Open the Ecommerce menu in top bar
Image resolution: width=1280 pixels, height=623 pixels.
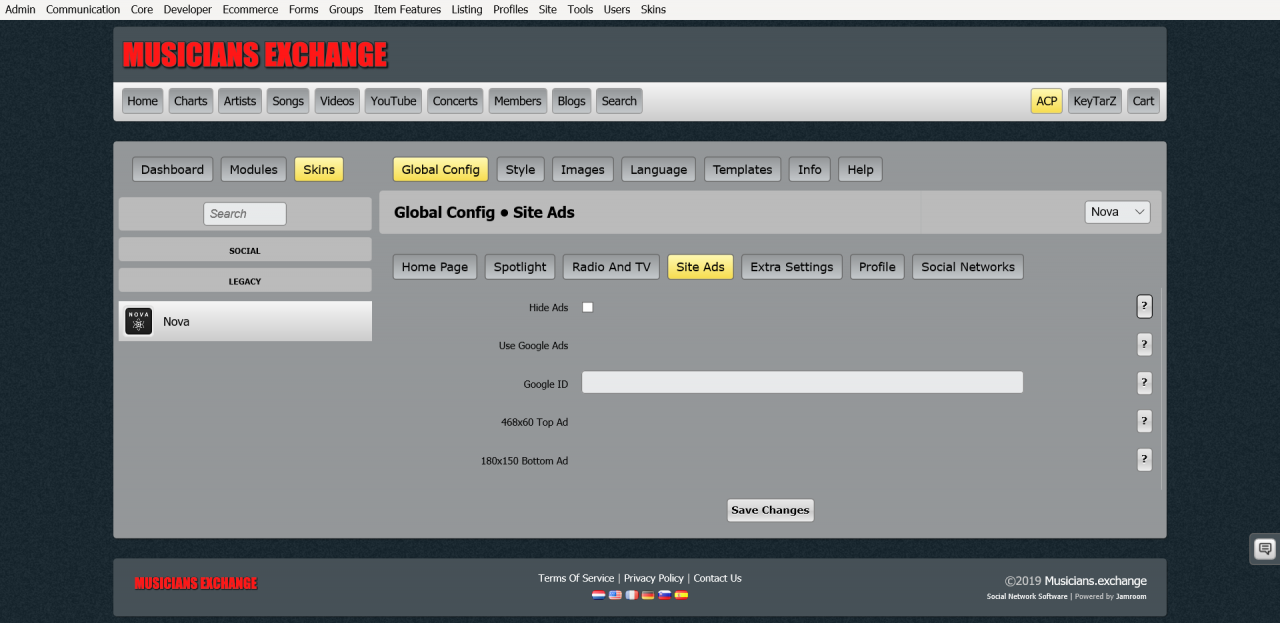pyautogui.click(x=251, y=10)
